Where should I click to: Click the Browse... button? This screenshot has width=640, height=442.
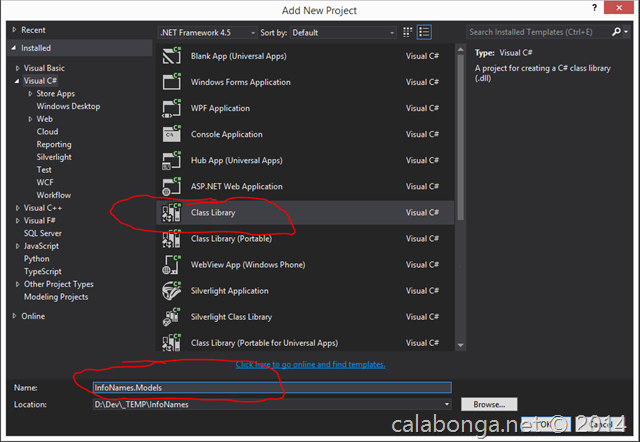click(x=489, y=404)
